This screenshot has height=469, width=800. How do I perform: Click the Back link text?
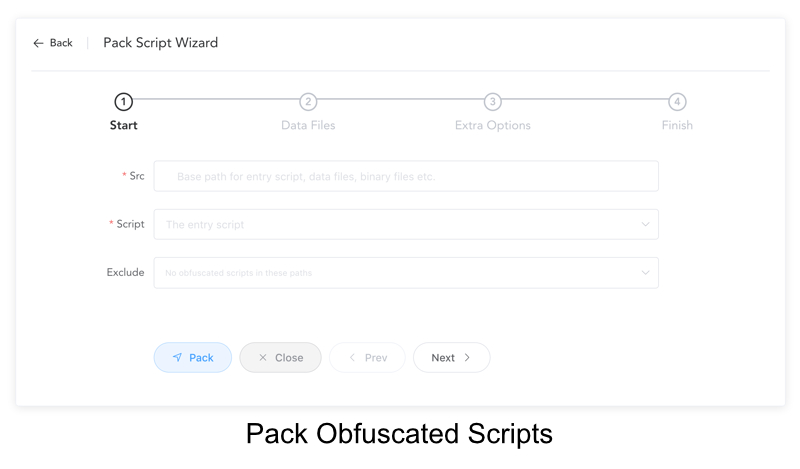[x=61, y=43]
